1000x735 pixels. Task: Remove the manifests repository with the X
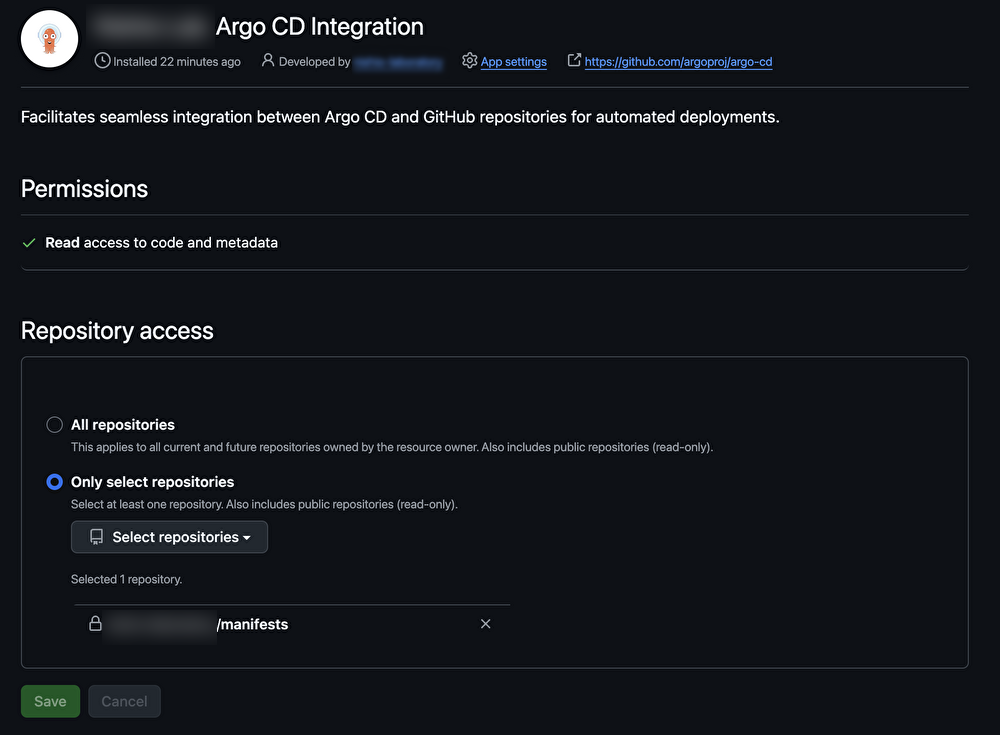click(x=485, y=624)
